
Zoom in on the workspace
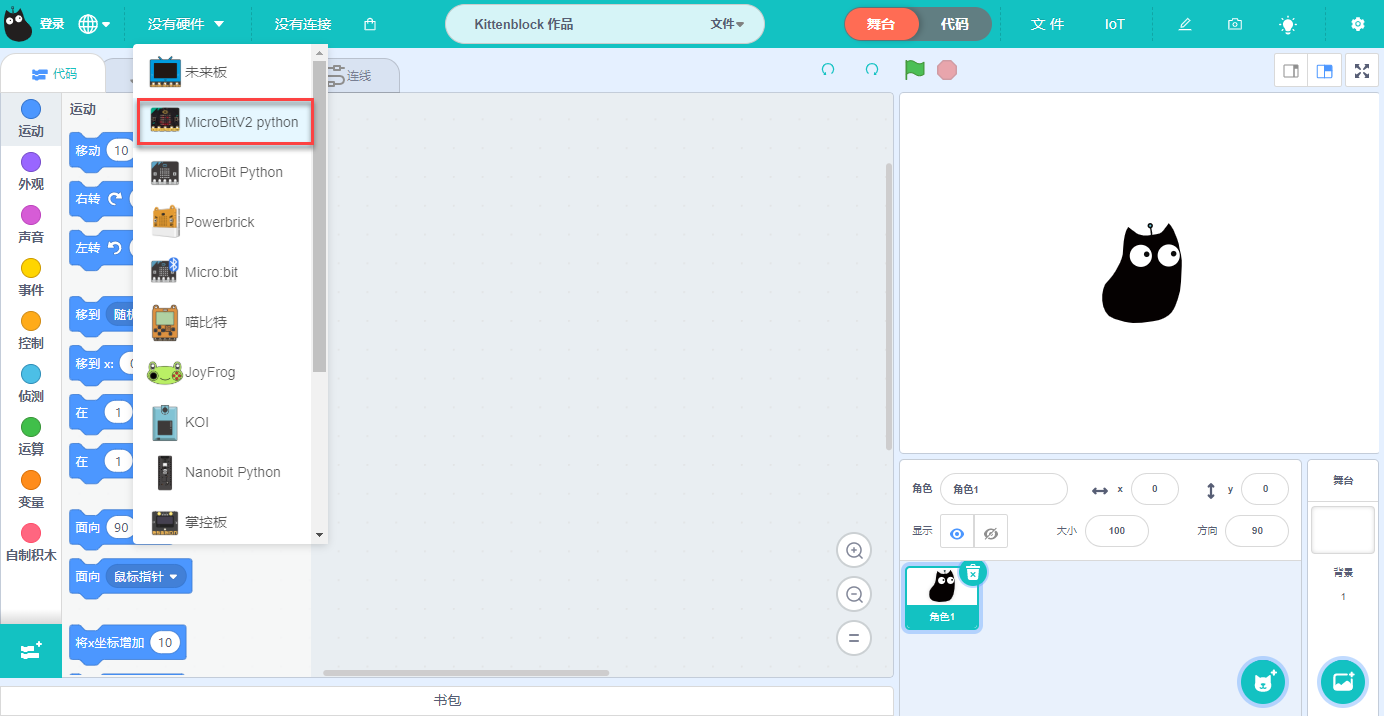(854, 550)
